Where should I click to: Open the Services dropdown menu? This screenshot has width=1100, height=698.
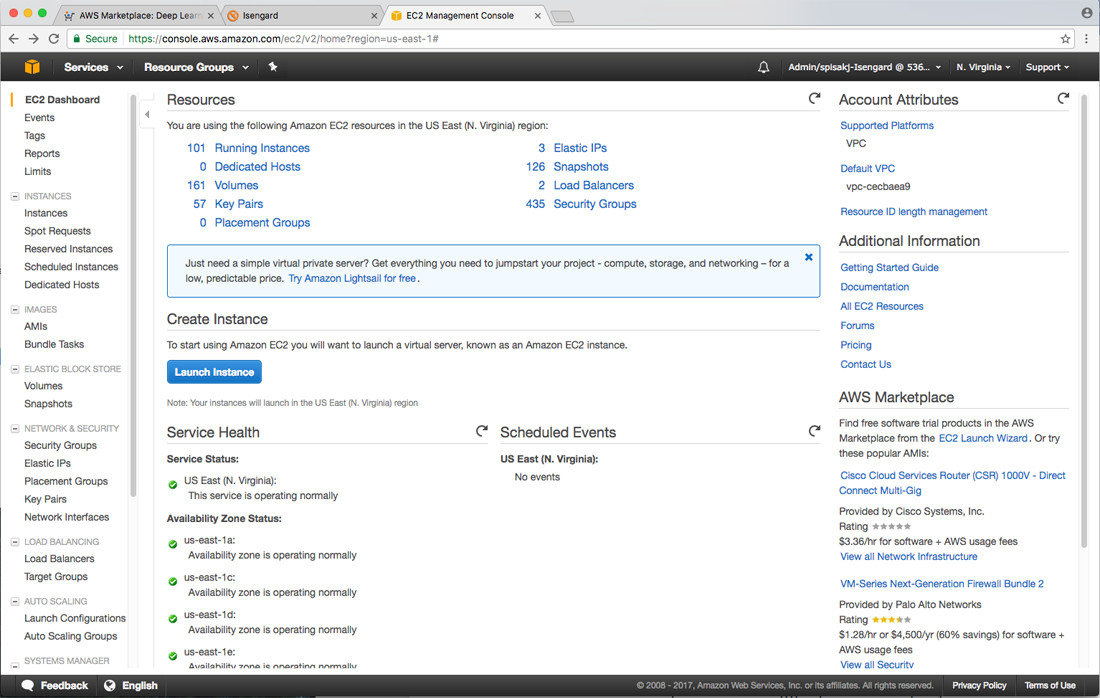pos(93,67)
